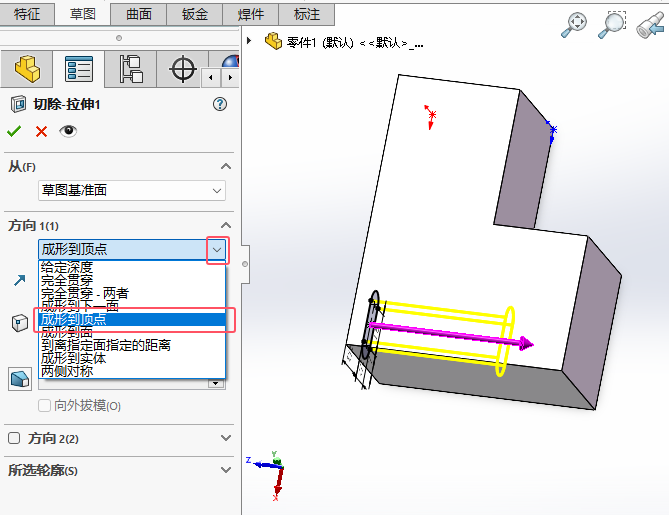The height and width of the screenshot is (515, 669).
Task: Cancel cut-extrude with red X
Action: (41, 131)
